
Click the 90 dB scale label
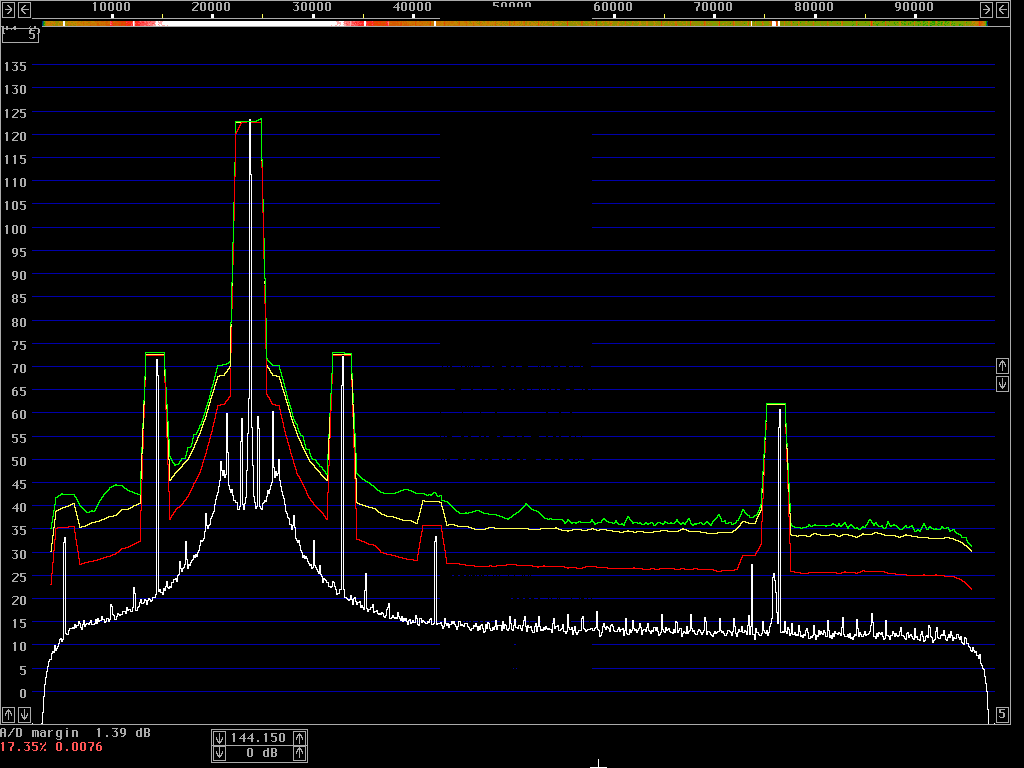tap(19, 276)
